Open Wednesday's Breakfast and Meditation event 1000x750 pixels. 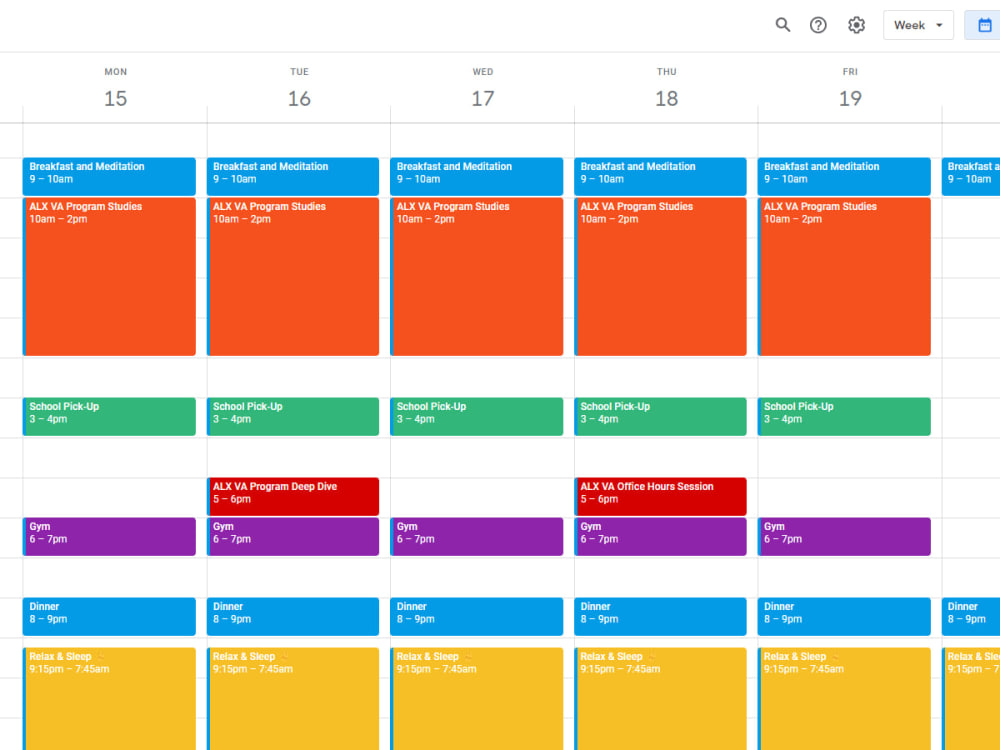click(x=476, y=177)
